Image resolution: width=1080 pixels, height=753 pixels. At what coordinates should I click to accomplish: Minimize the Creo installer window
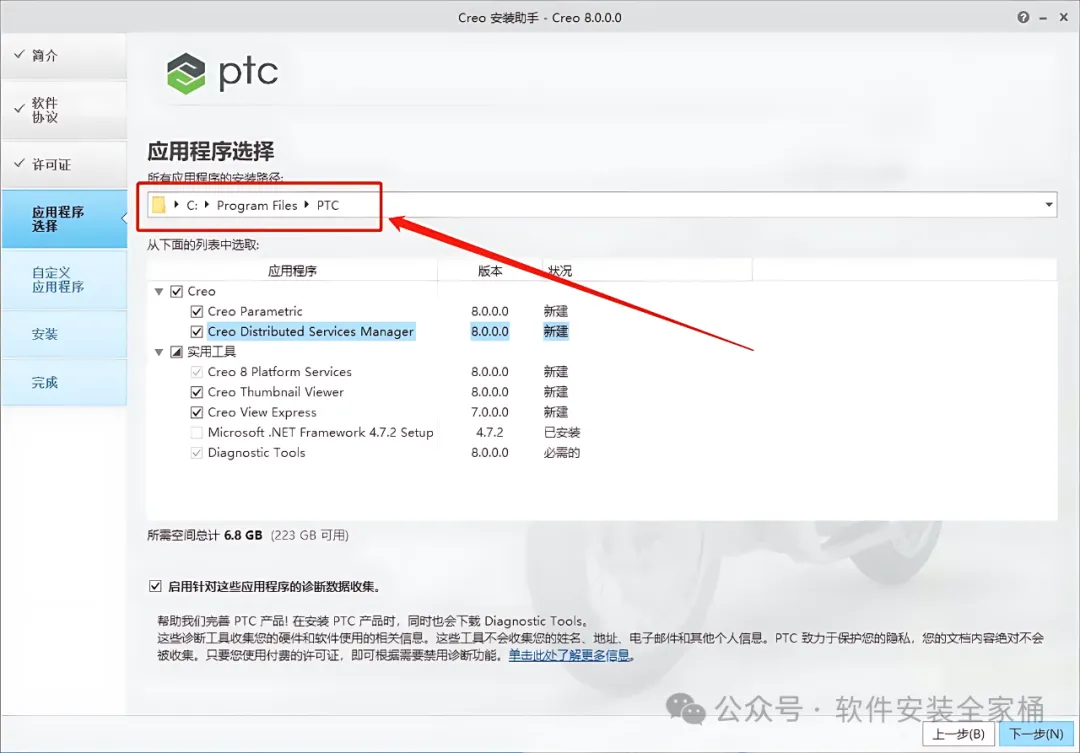click(1043, 18)
